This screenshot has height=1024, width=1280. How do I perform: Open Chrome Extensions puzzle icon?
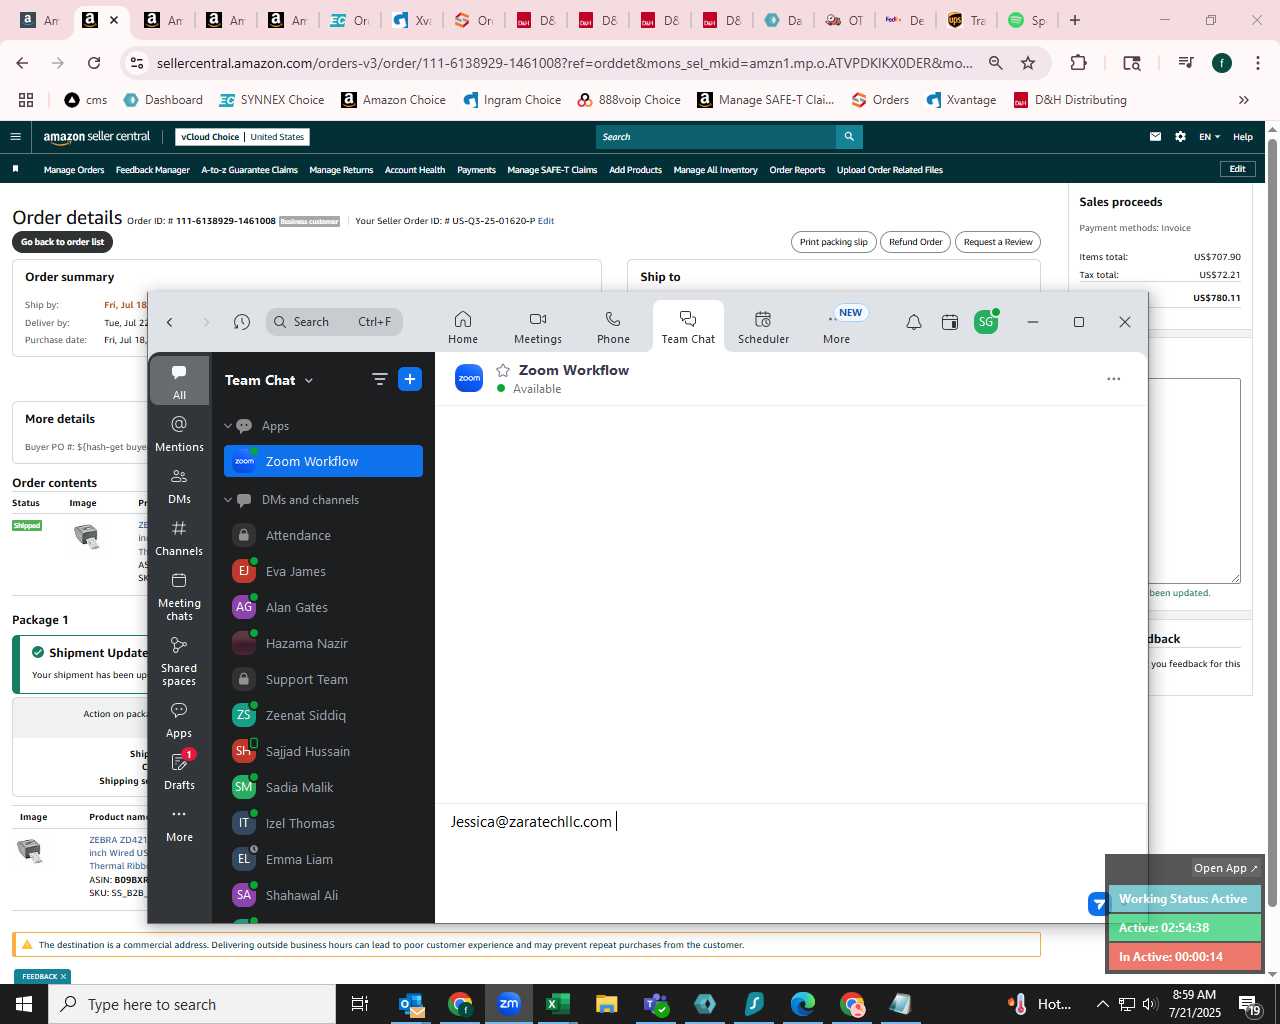[x=1078, y=63]
